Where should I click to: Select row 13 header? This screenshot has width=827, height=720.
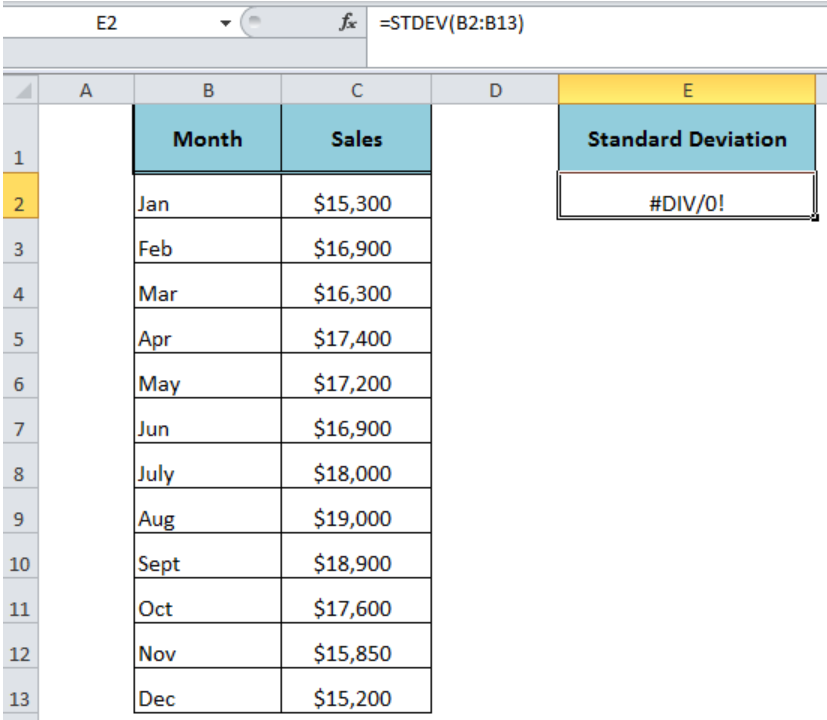point(20,691)
